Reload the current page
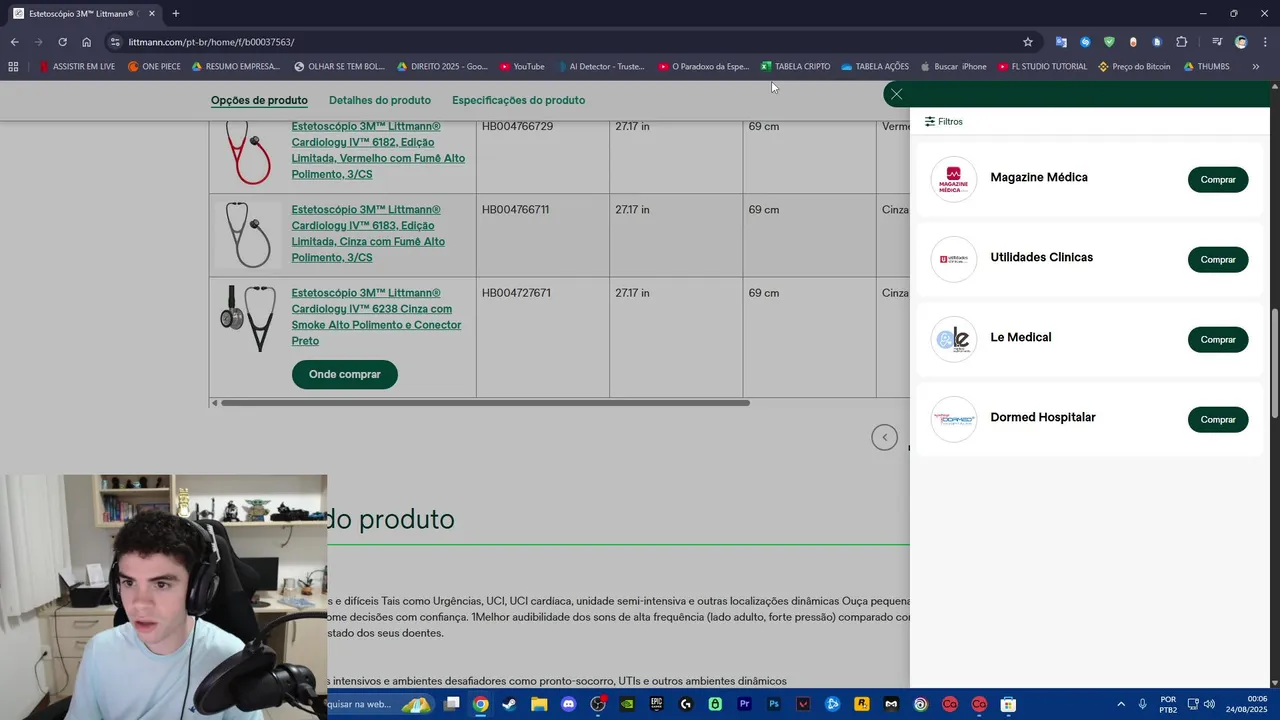The image size is (1280, 720). pyautogui.click(x=62, y=42)
